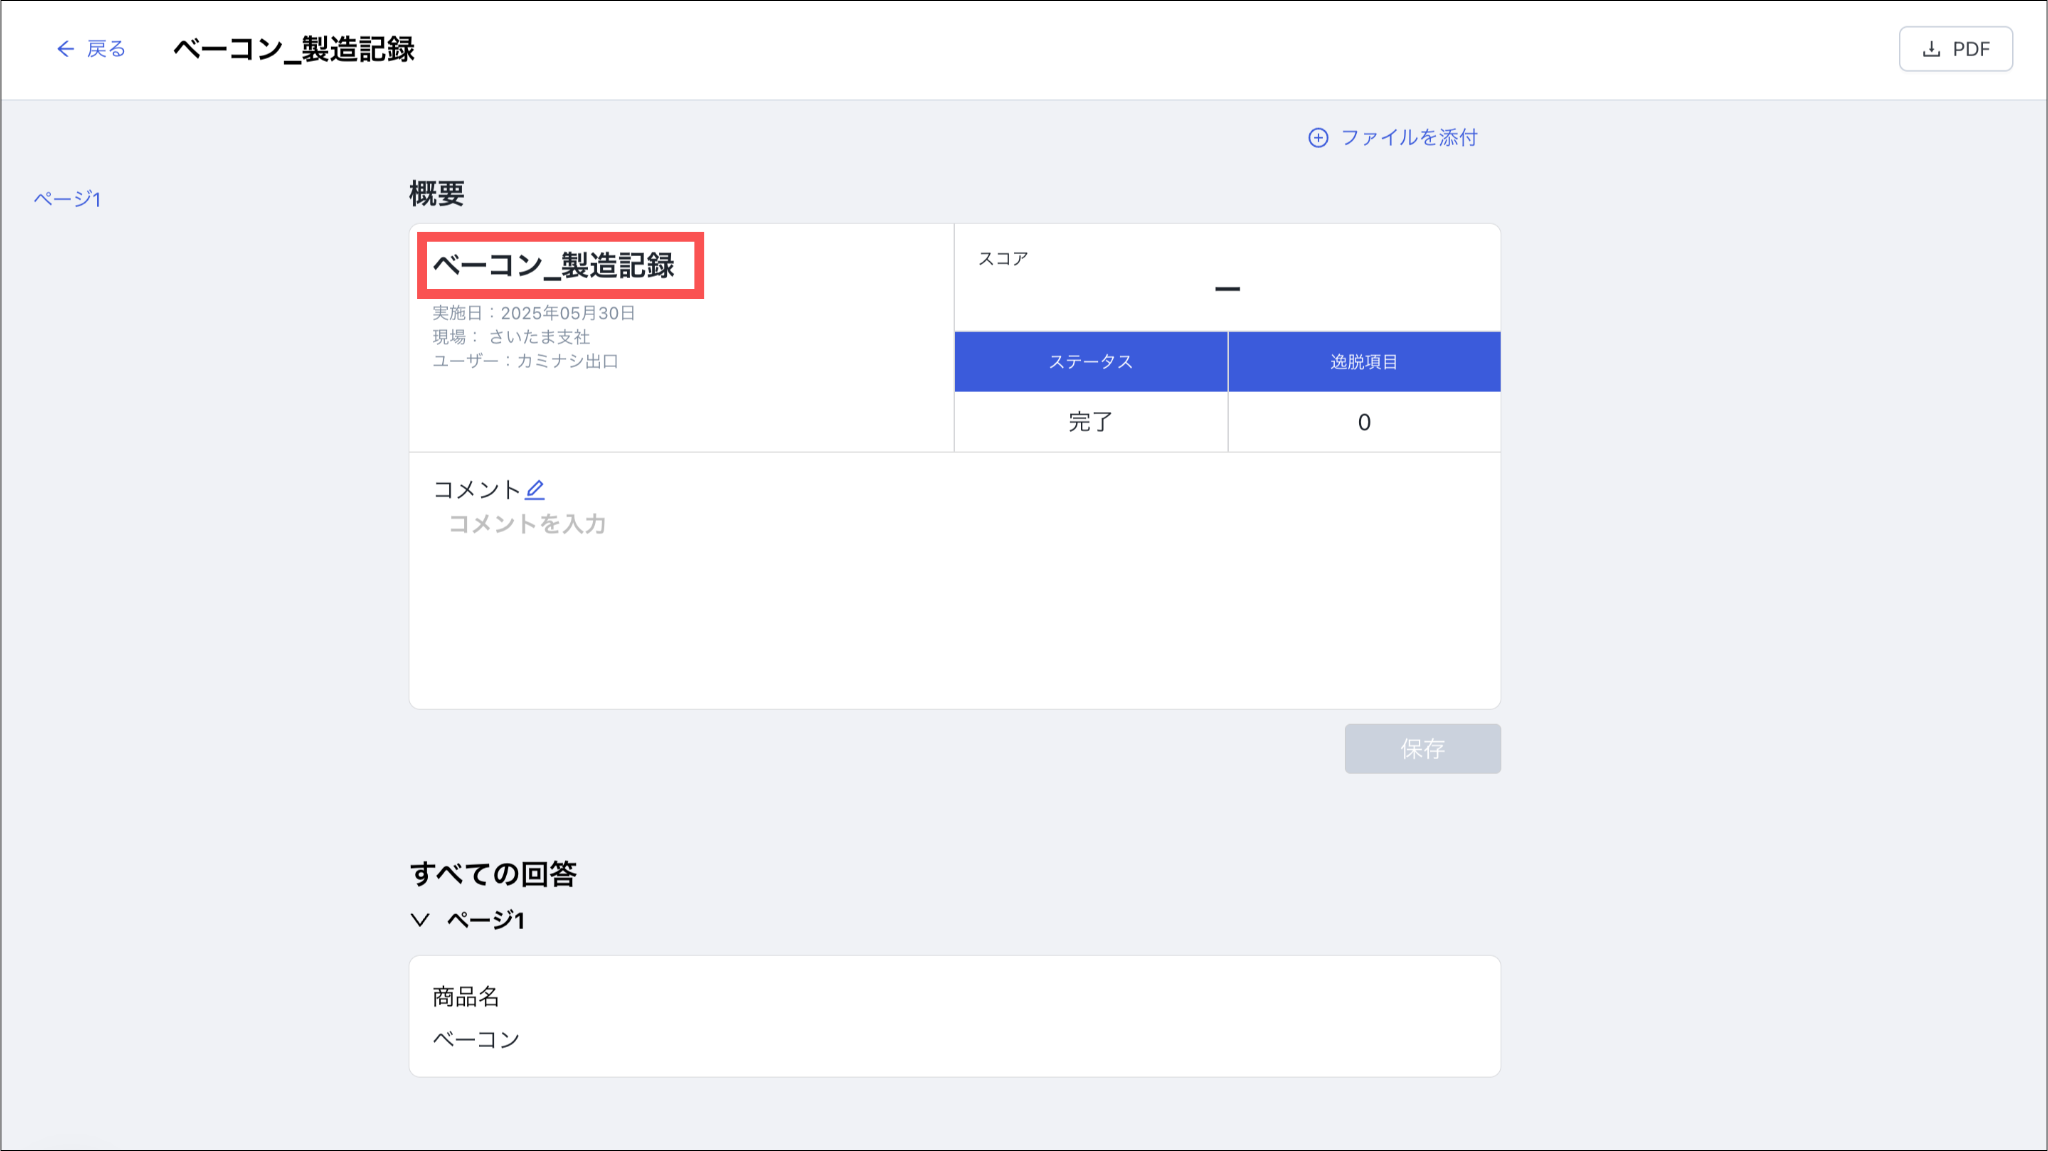Image resolution: width=2048 pixels, height=1151 pixels.
Task: Click the 逸脱項目 column header
Action: pyautogui.click(x=1364, y=362)
